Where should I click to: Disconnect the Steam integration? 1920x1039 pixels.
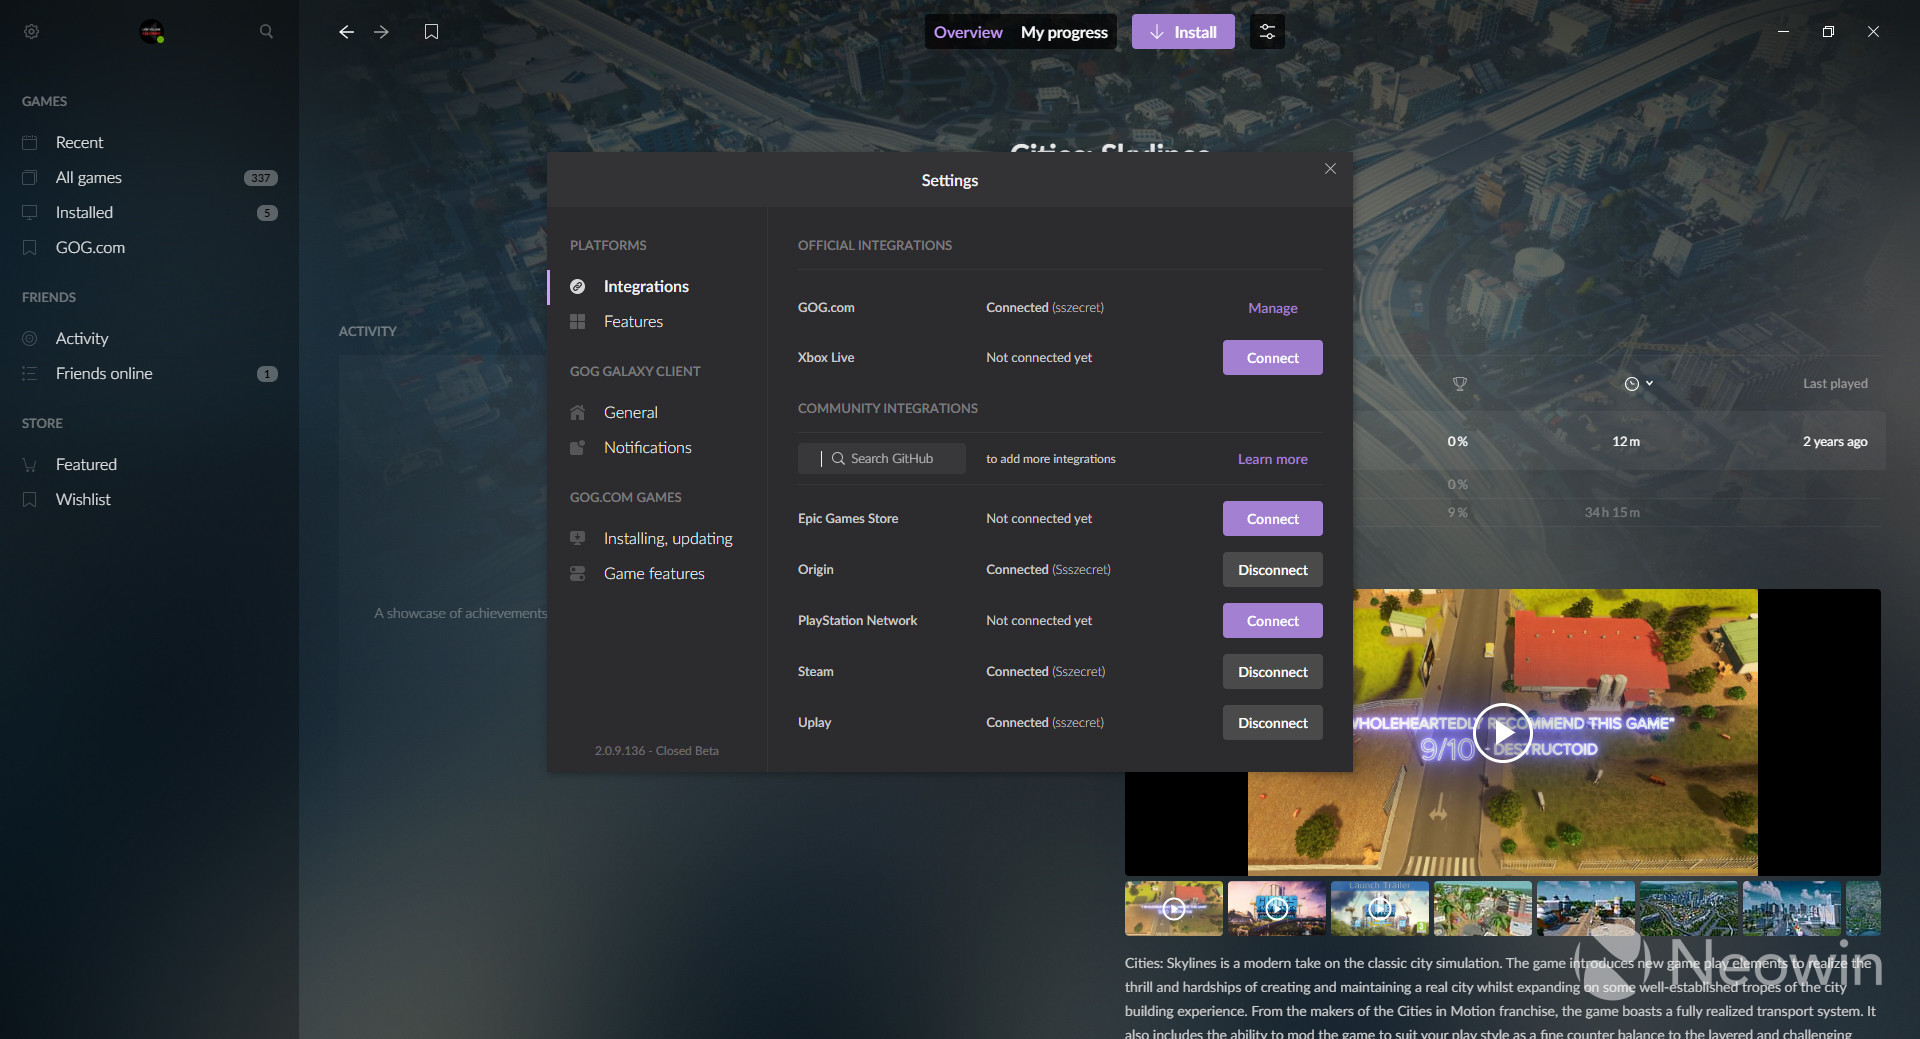pos(1272,672)
